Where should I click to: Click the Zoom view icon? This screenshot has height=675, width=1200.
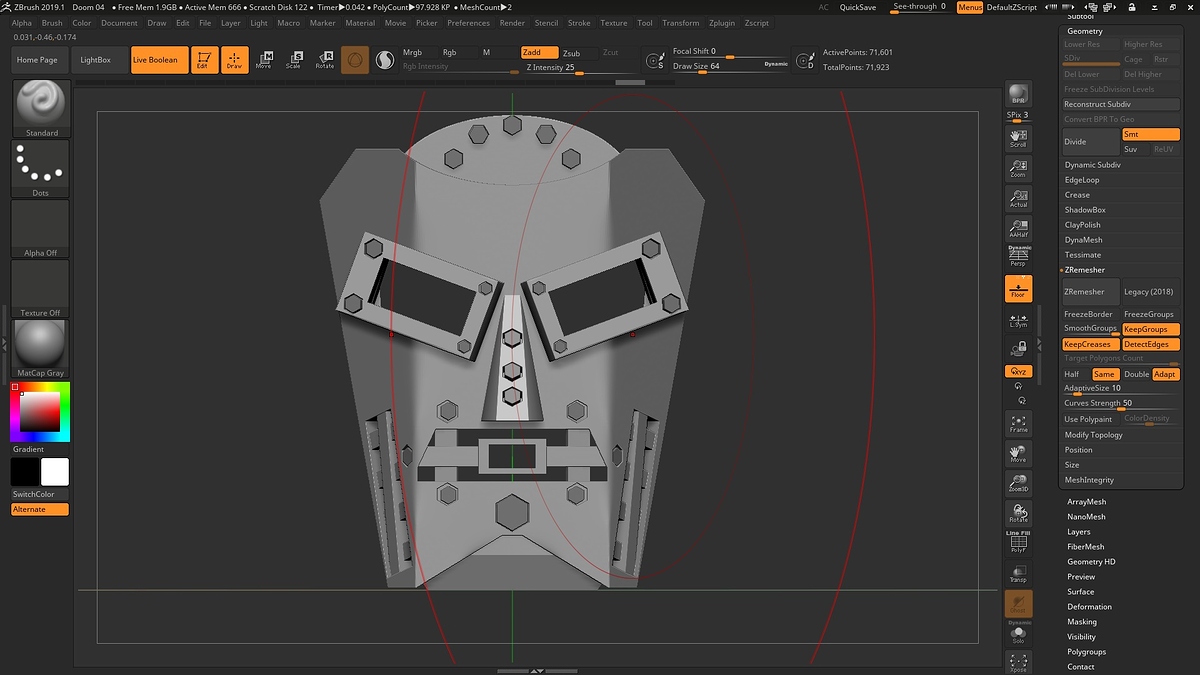point(1018,168)
